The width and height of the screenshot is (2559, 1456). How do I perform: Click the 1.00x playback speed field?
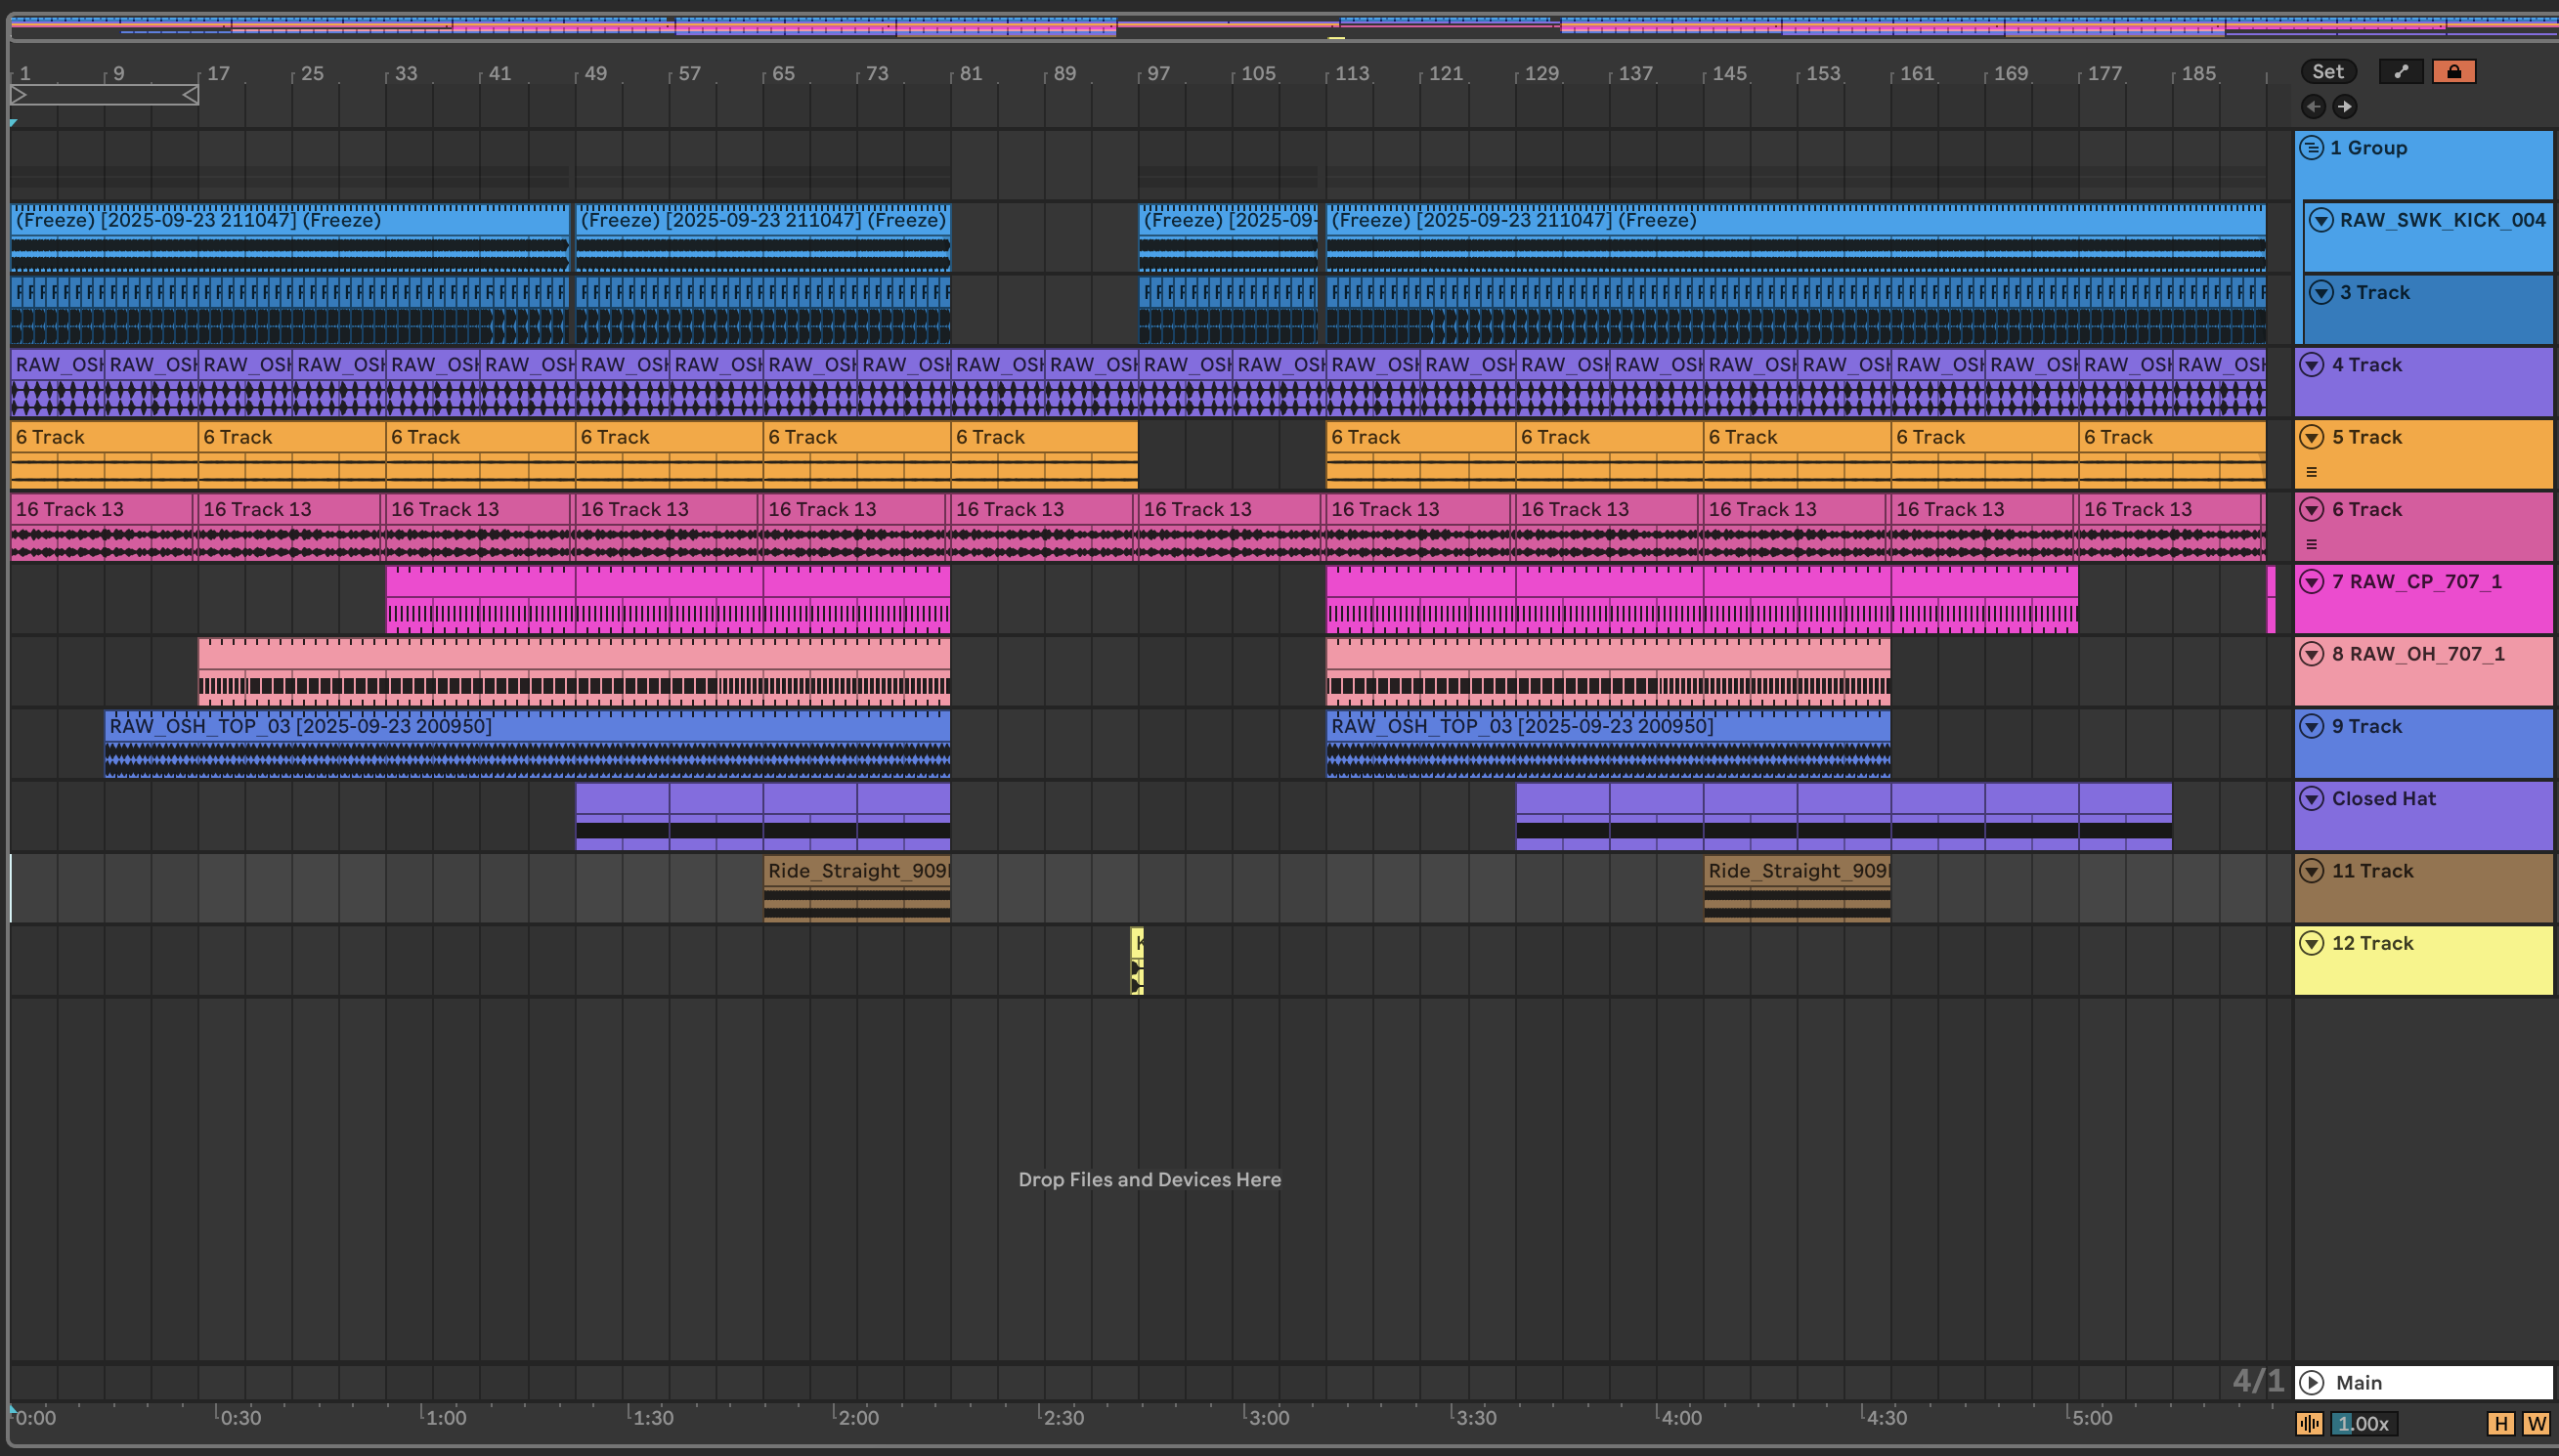pos(2364,1423)
